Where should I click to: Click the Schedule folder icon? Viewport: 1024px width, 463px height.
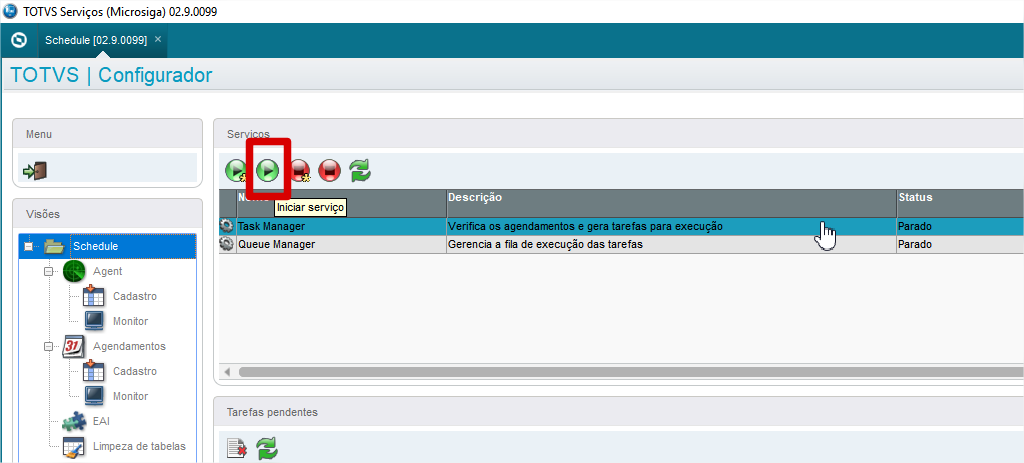pos(56,246)
